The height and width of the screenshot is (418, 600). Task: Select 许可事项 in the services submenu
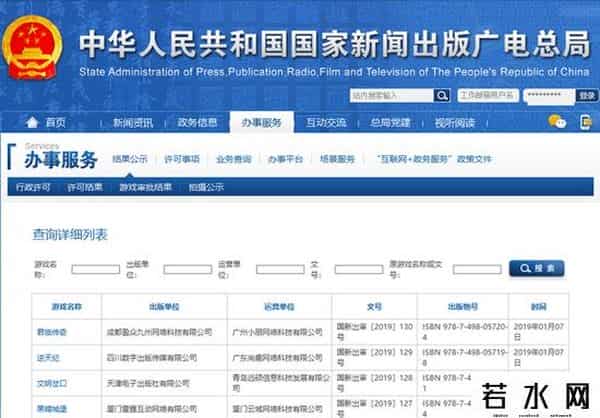pyautogui.click(x=182, y=159)
